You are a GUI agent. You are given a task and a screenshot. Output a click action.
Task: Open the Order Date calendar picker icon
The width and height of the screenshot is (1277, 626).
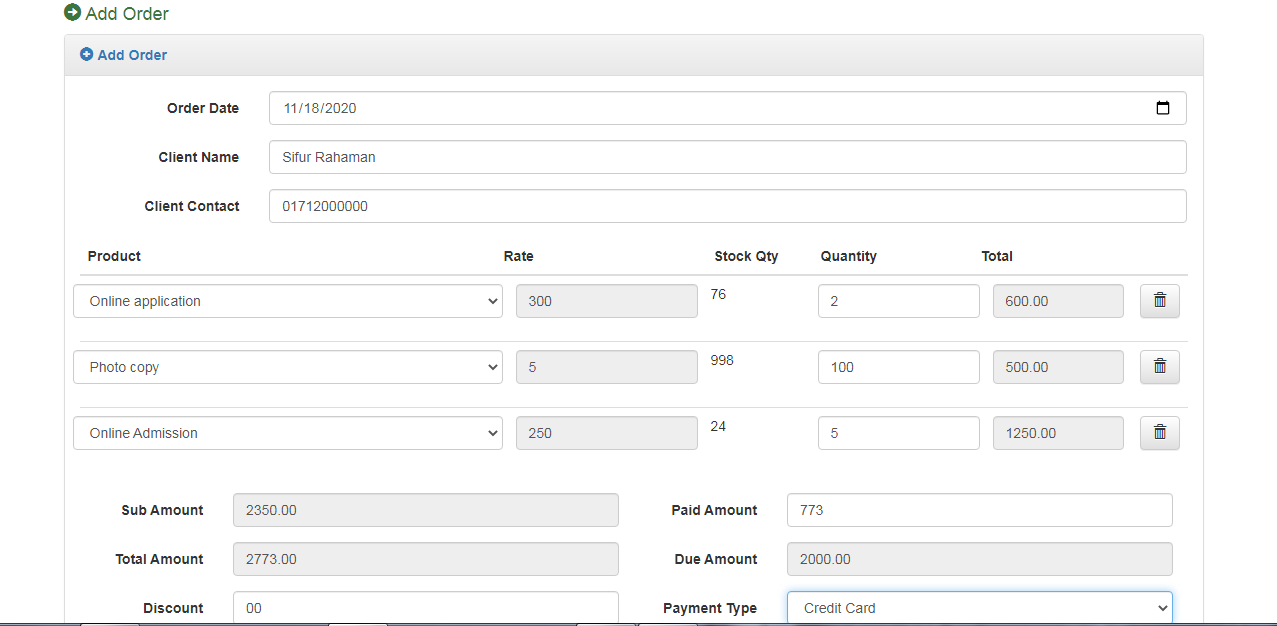[1162, 108]
